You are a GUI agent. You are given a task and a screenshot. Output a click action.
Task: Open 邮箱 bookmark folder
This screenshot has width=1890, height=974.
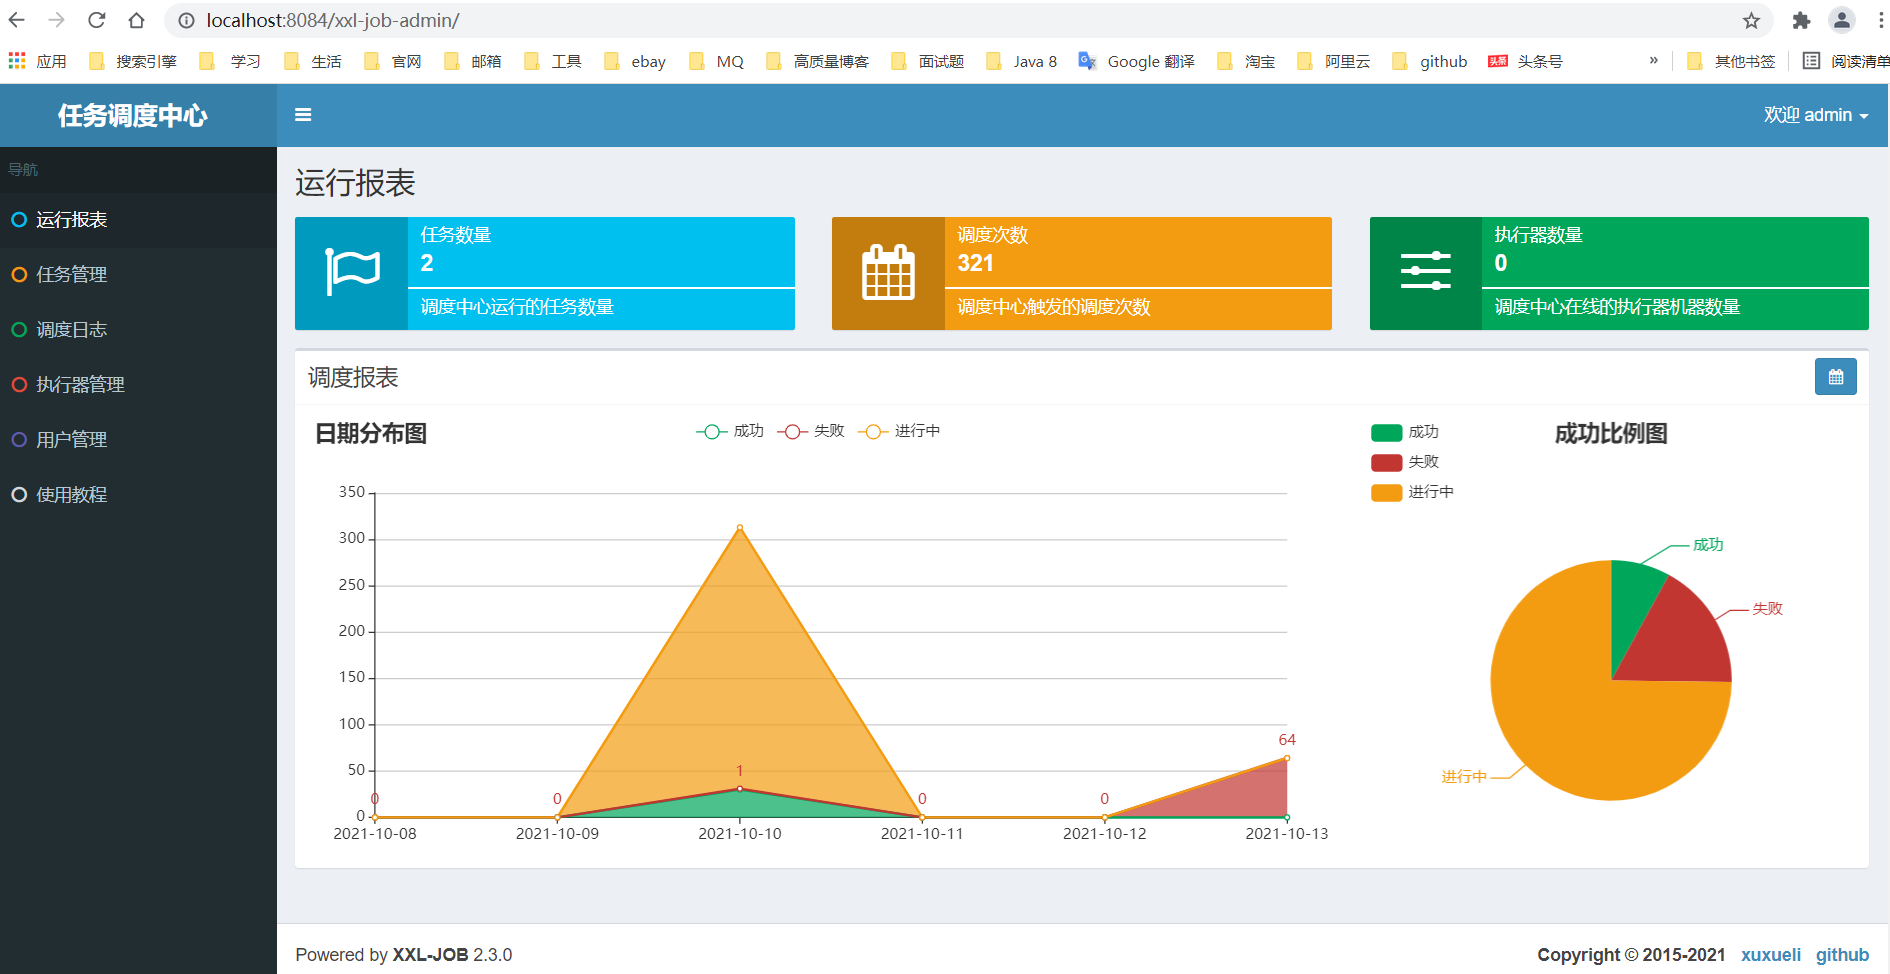(472, 61)
